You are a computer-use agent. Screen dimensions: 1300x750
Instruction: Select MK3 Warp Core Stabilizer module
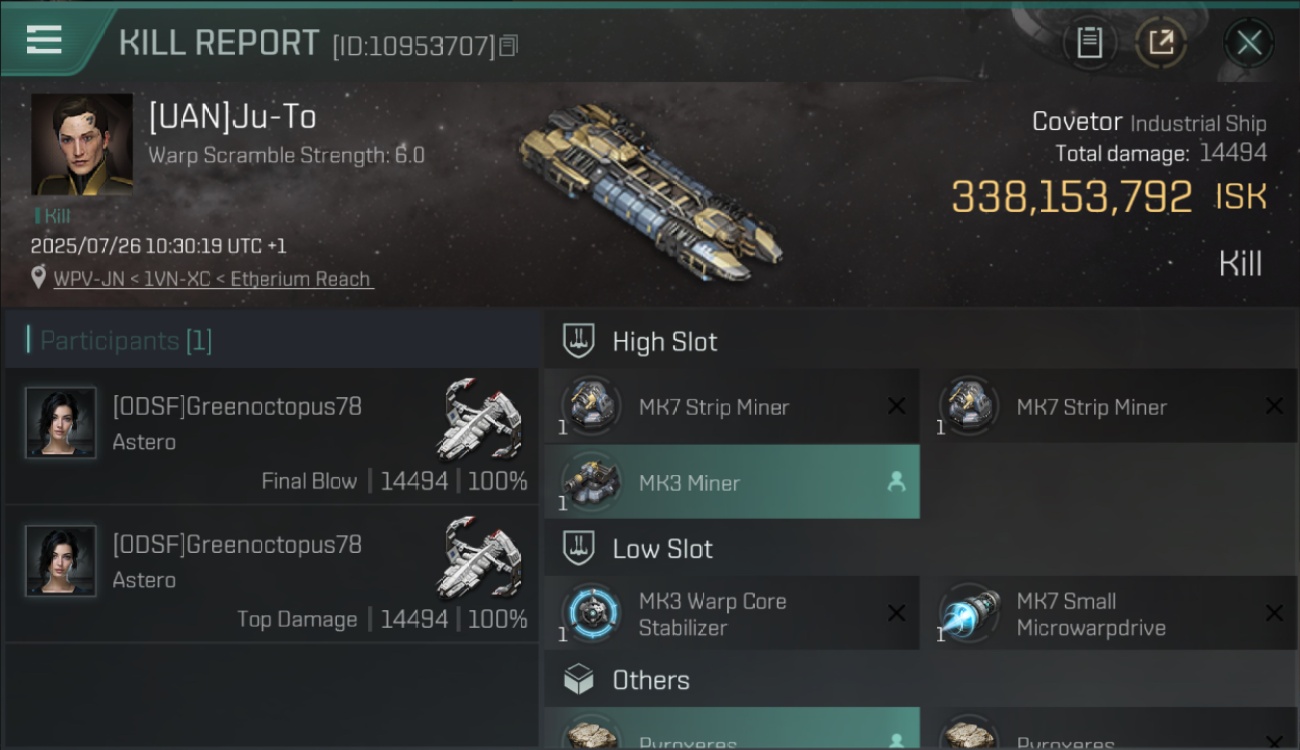732,614
